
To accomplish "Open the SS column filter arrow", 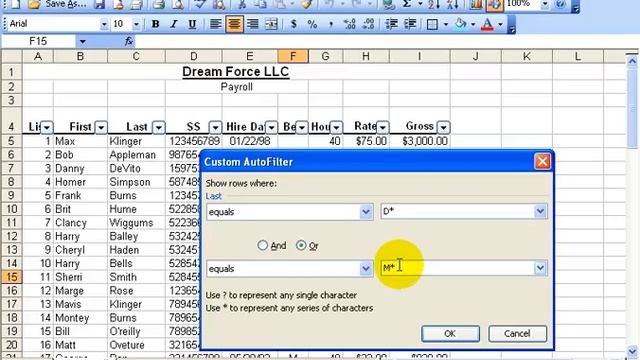I will (x=215, y=128).
